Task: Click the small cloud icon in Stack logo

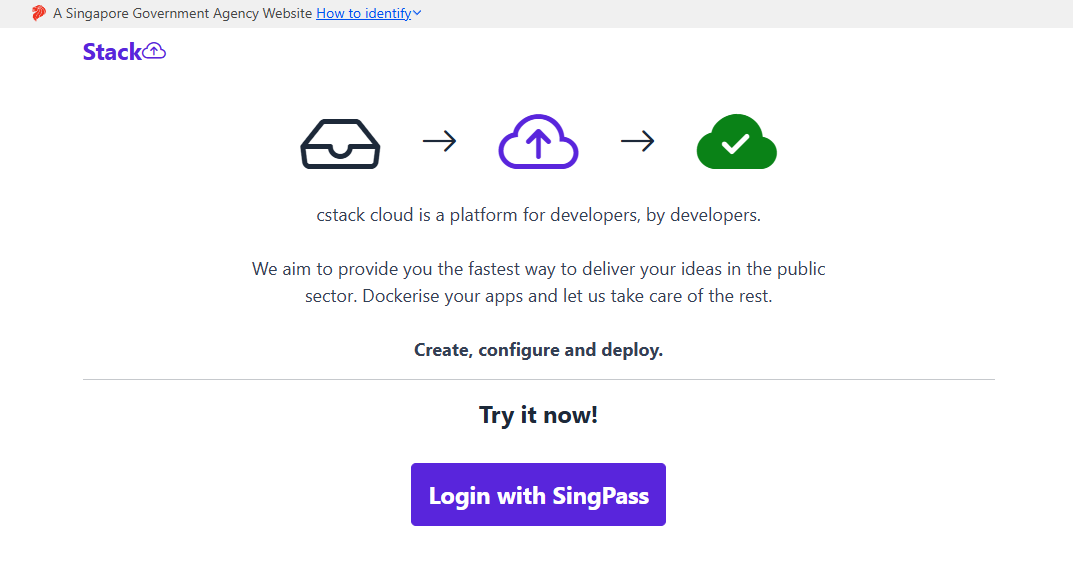Action: (154, 51)
